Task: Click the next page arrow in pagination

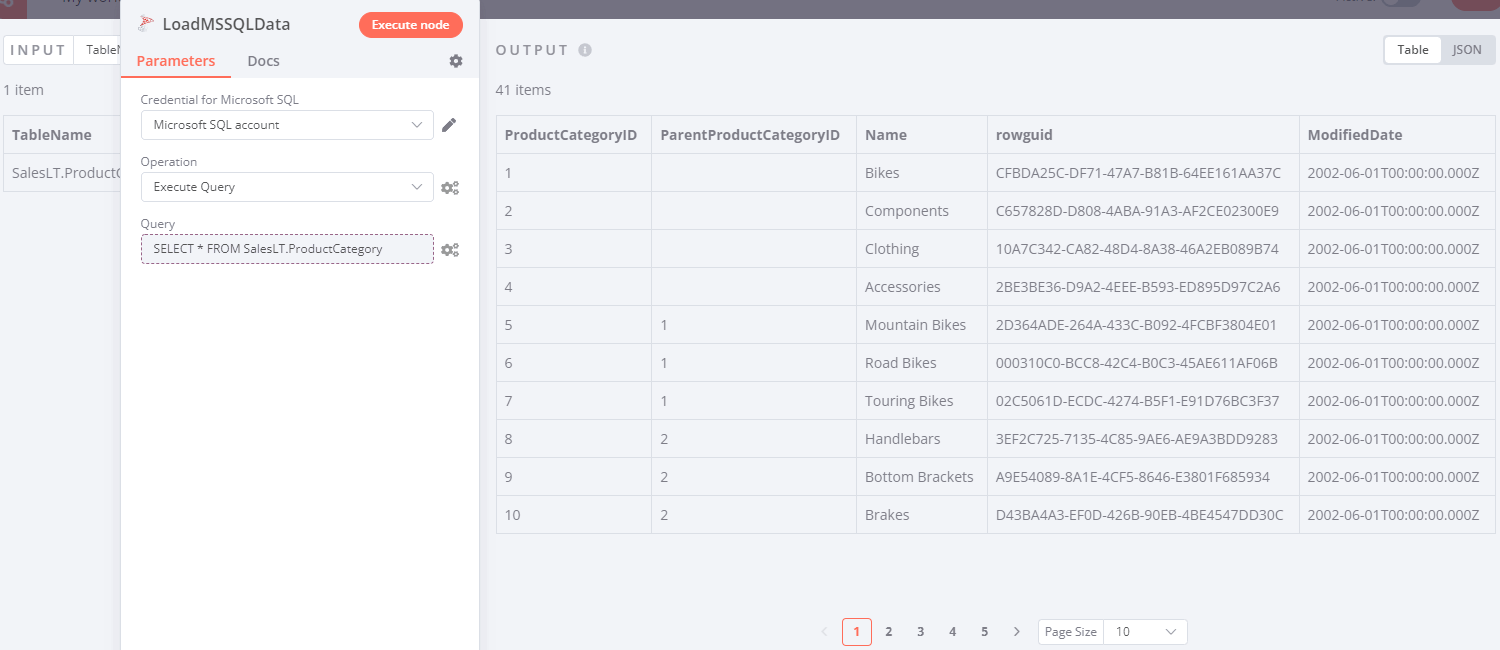Action: pyautogui.click(x=1016, y=631)
